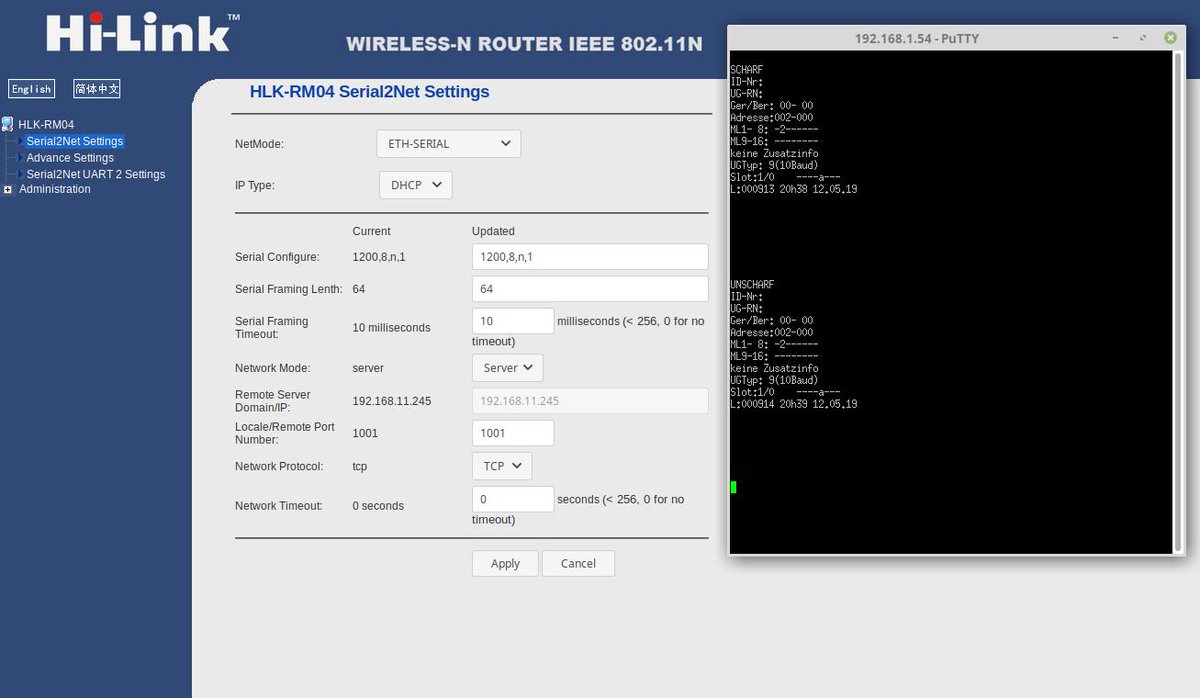The width and height of the screenshot is (1200, 698).
Task: Click the 0 seconds current value
Action: point(378,506)
